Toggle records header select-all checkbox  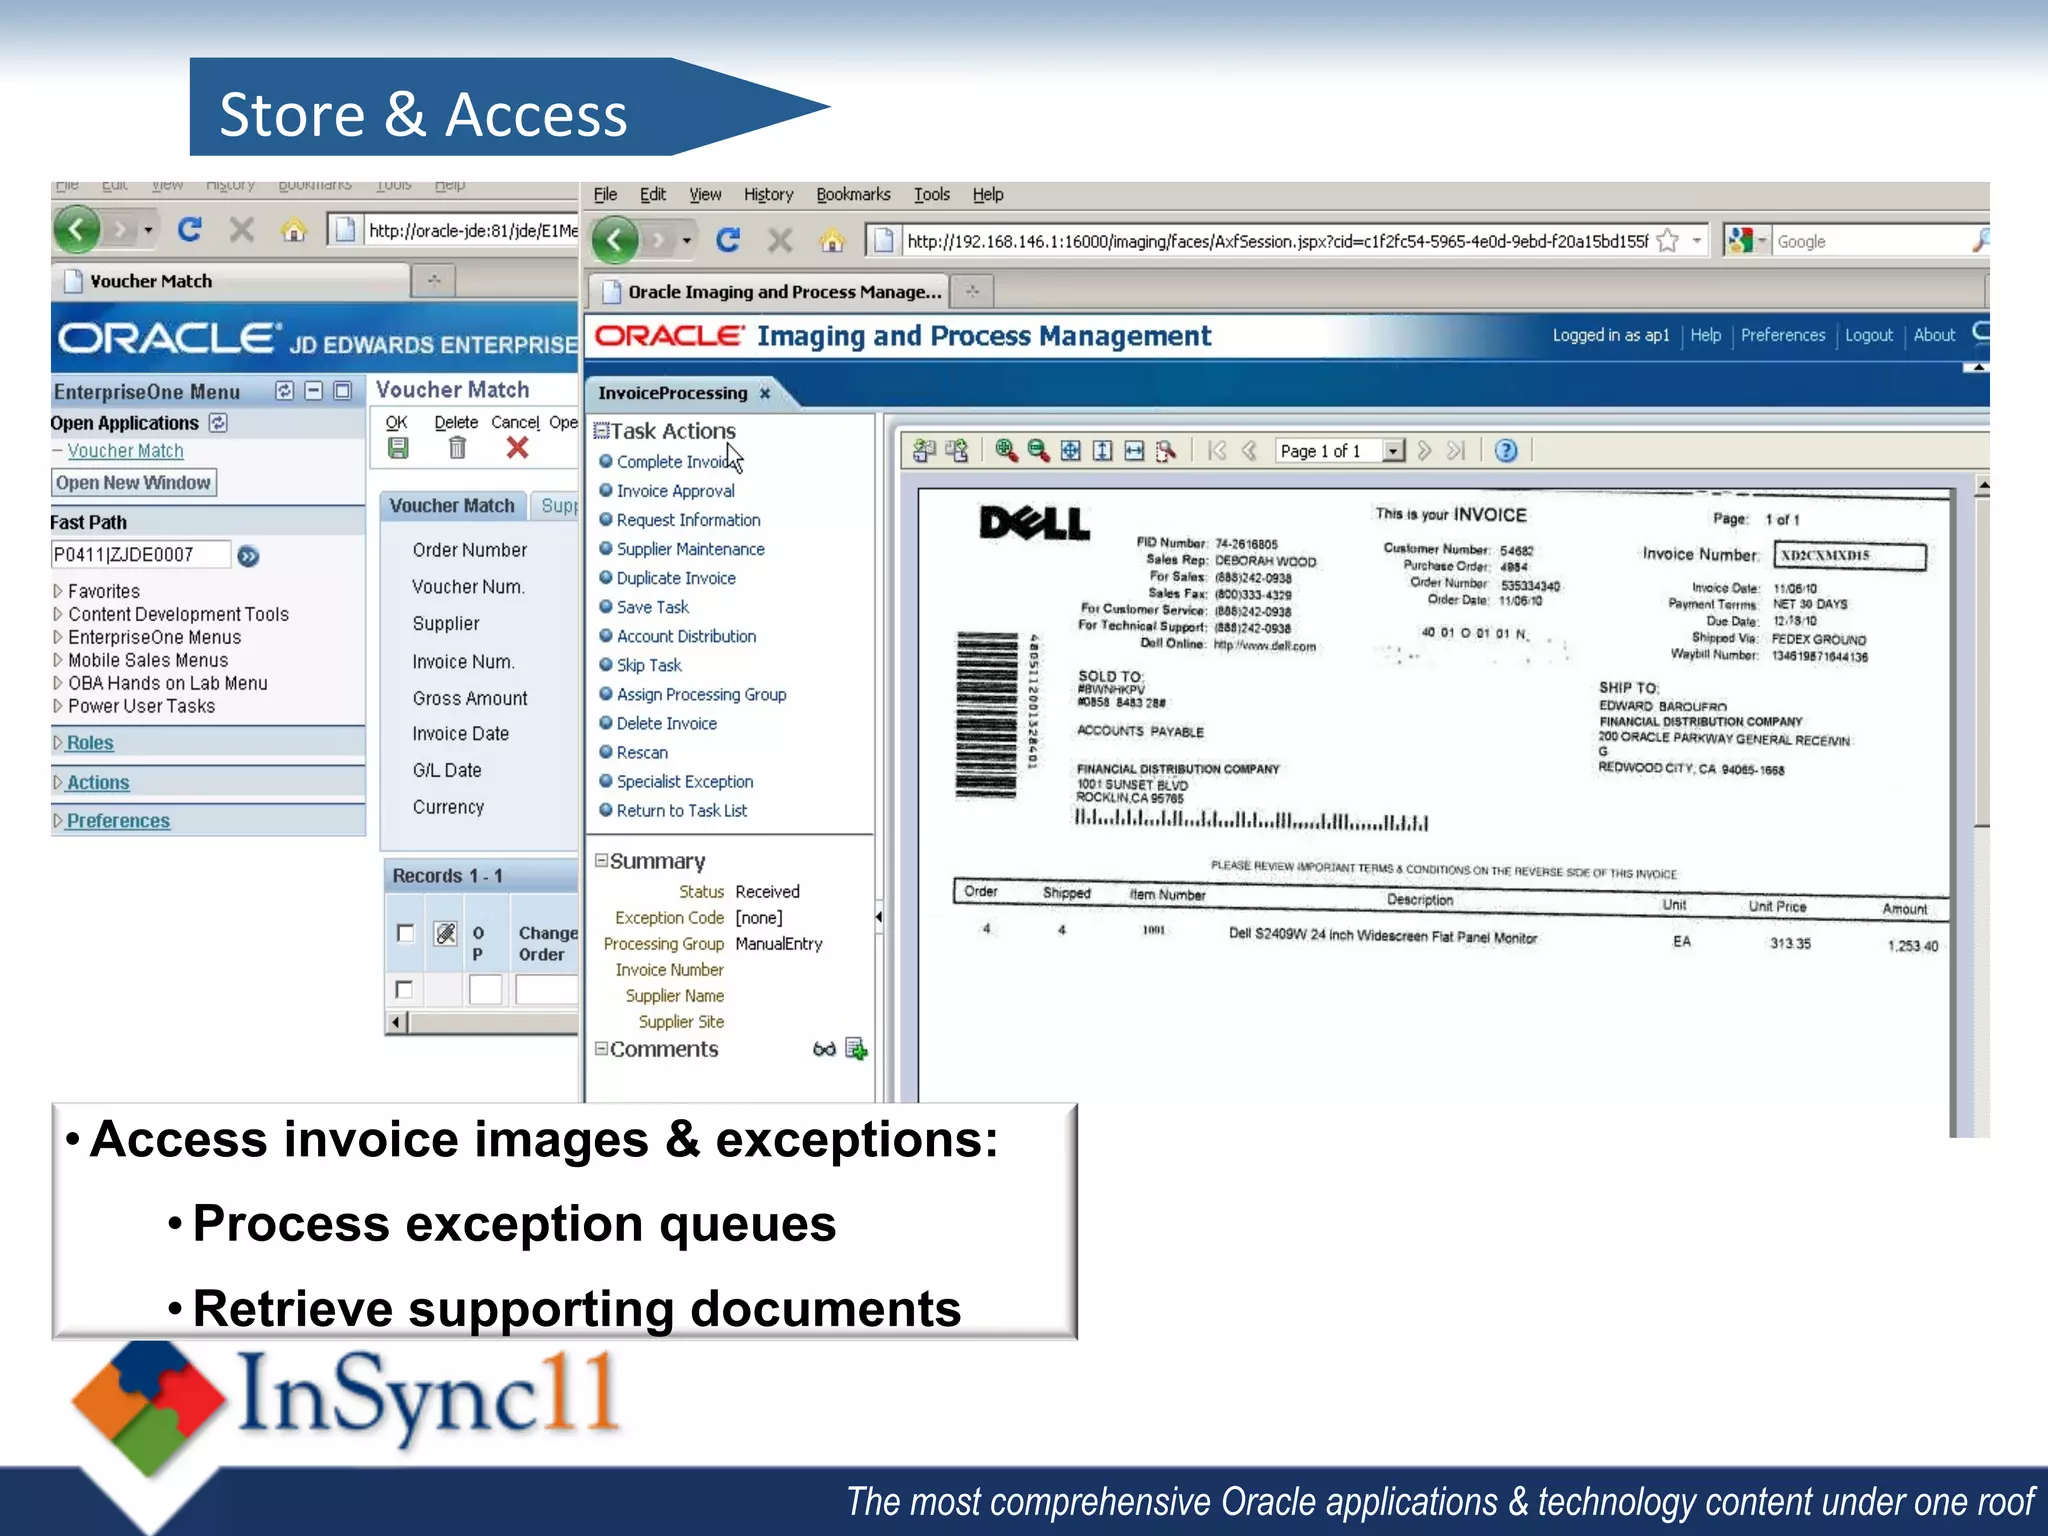click(x=405, y=933)
